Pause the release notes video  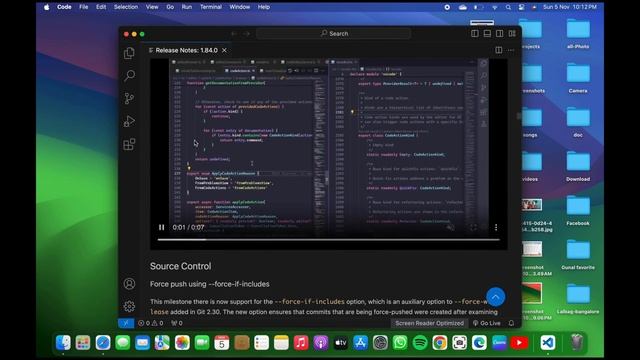(x=162, y=227)
